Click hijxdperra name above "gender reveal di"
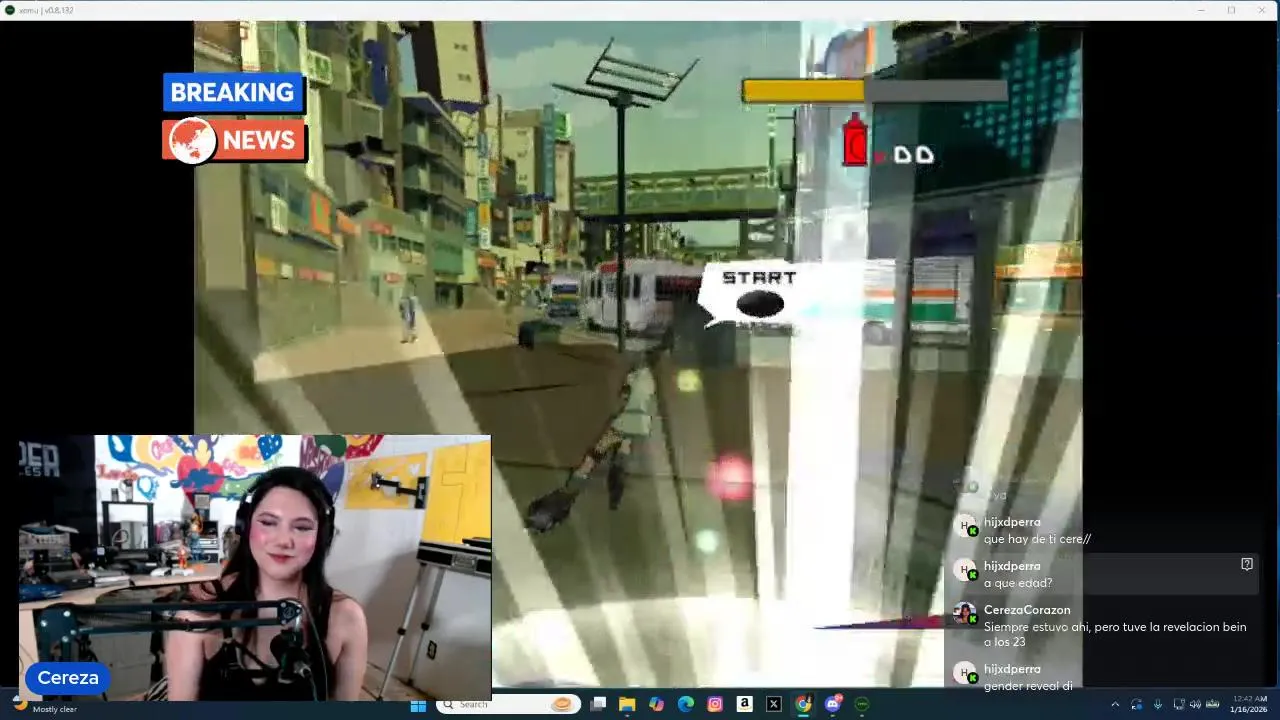This screenshot has width=1280, height=720. tap(1012, 669)
